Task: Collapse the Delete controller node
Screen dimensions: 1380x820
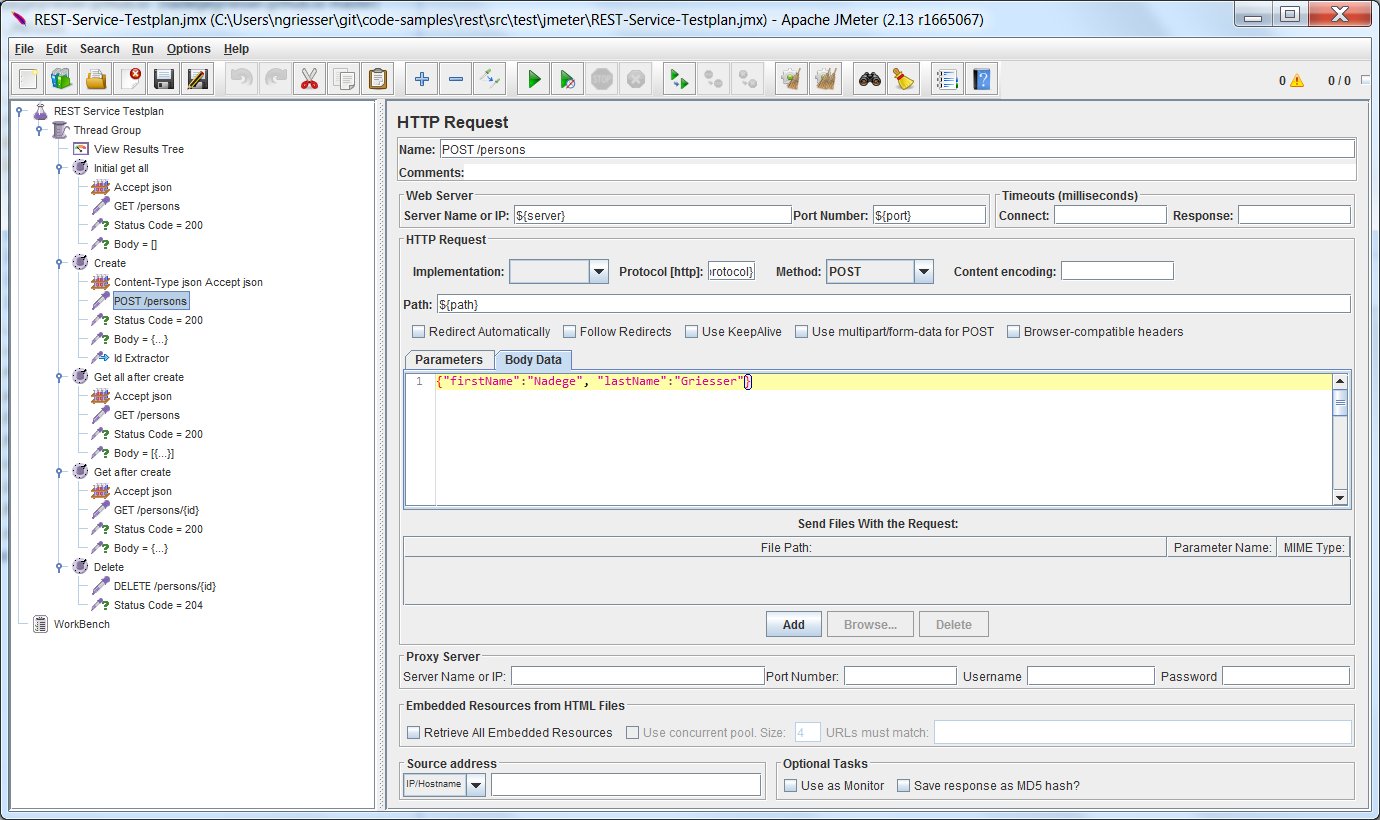Action: (x=59, y=567)
